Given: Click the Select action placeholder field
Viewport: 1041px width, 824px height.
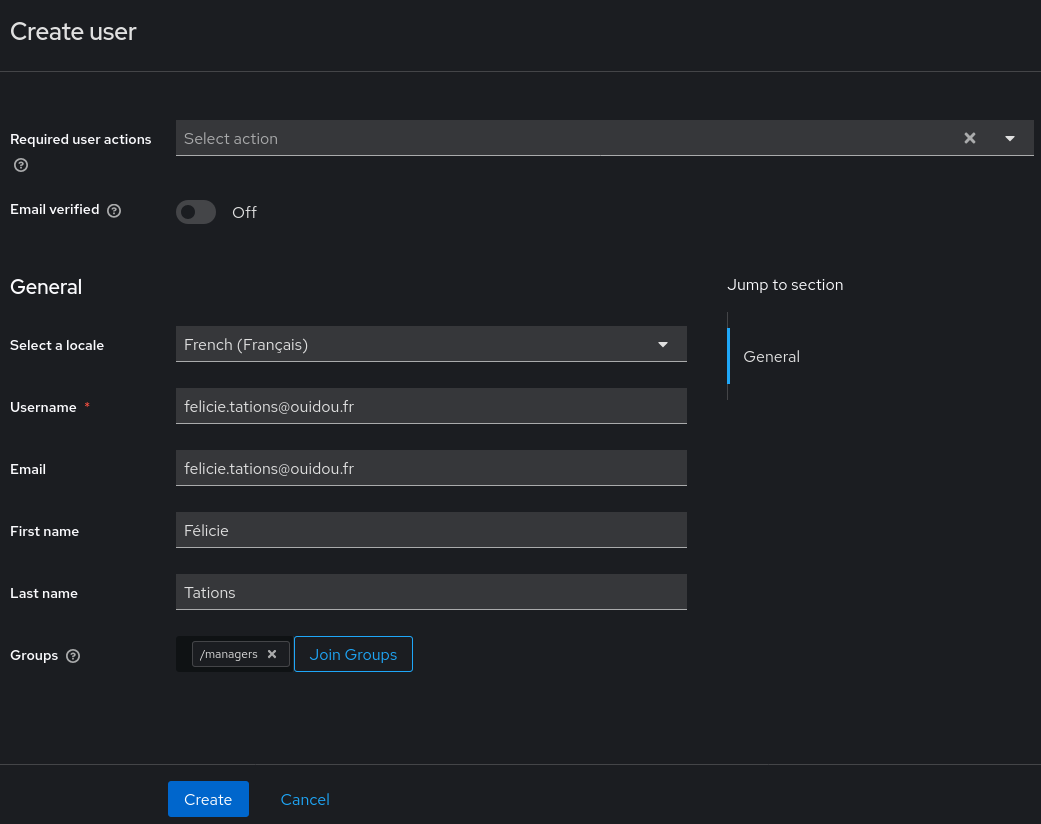Looking at the screenshot, I should (x=560, y=139).
